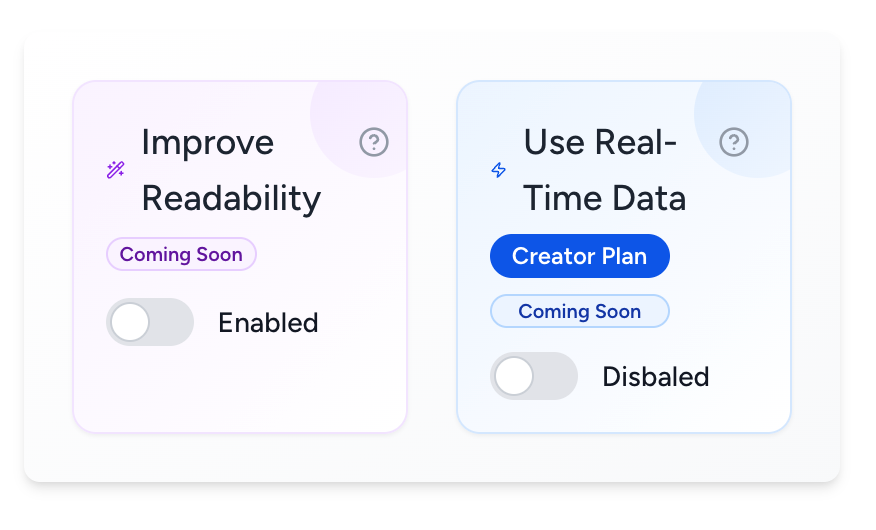Click the blue Coming Soon badge
This screenshot has height=530, width=876.
click(579, 311)
